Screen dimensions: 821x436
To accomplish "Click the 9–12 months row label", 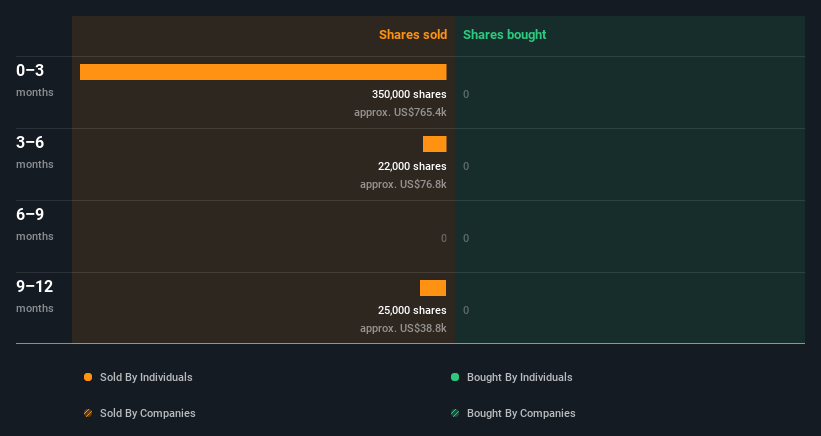I will (35, 296).
